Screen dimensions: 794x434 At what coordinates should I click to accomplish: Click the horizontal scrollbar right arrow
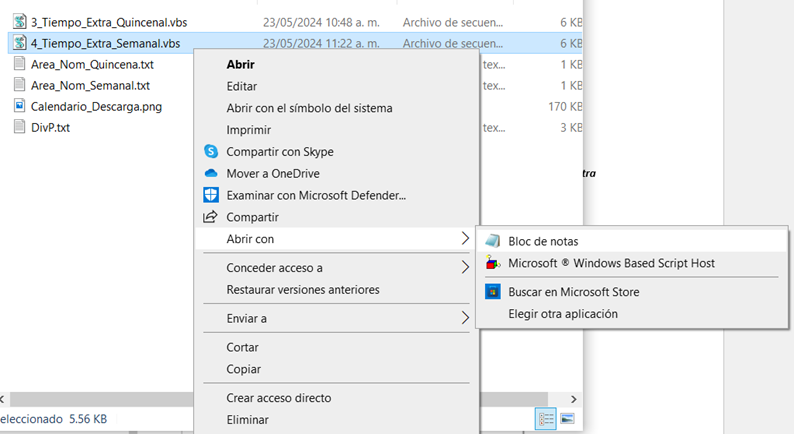tap(573, 398)
